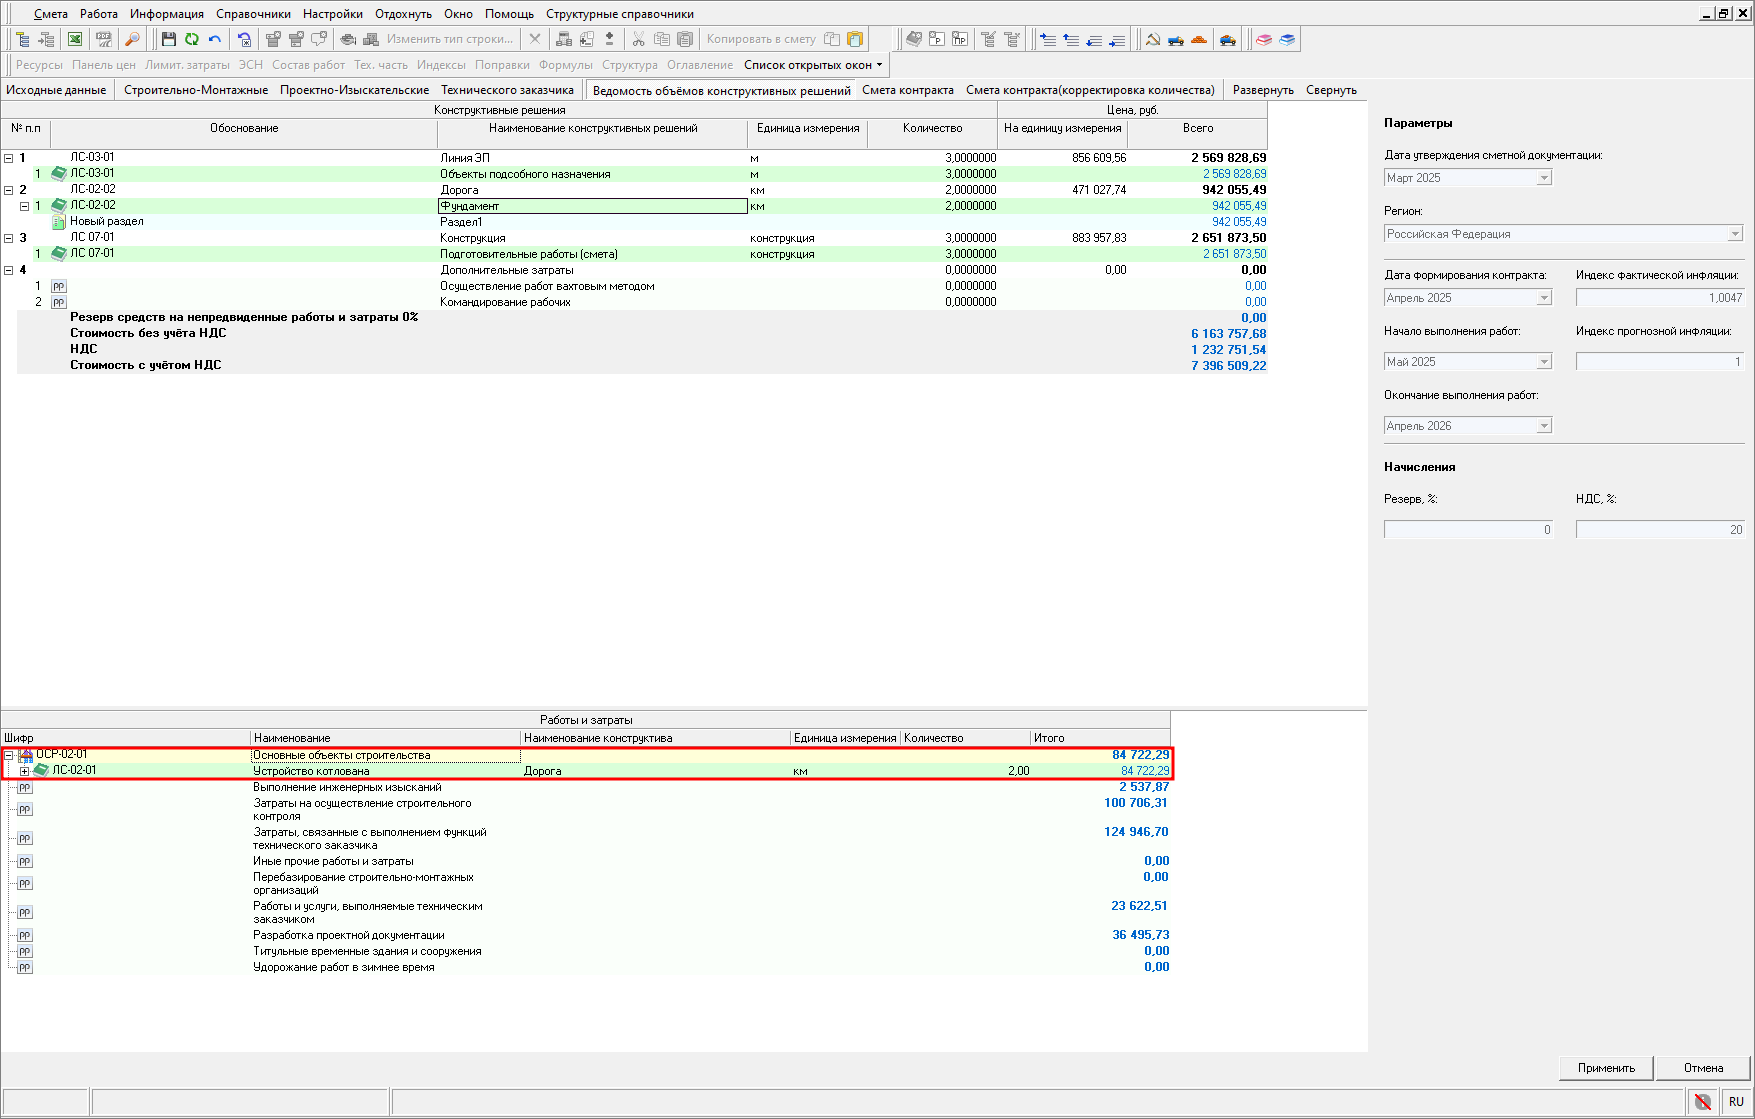Select the orange bricks materials icon
Image resolution: width=1755 pixels, height=1119 pixels.
[1199, 39]
